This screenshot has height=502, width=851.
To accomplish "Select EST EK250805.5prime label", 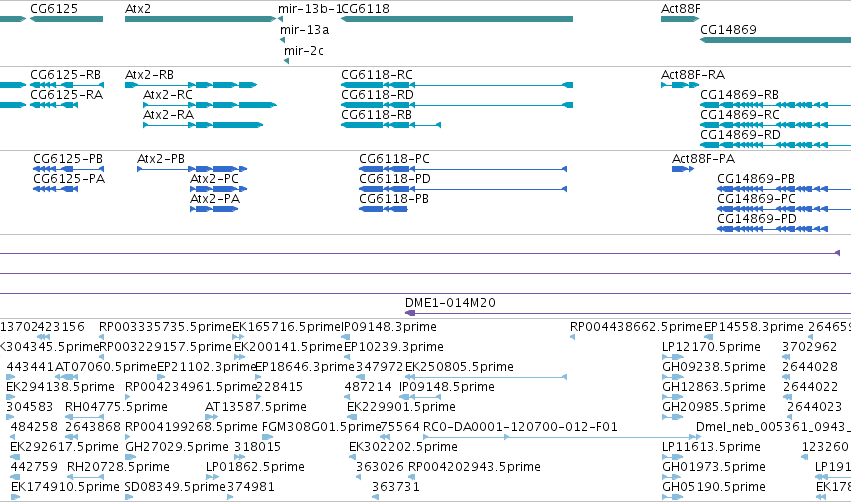I will (x=459, y=367).
